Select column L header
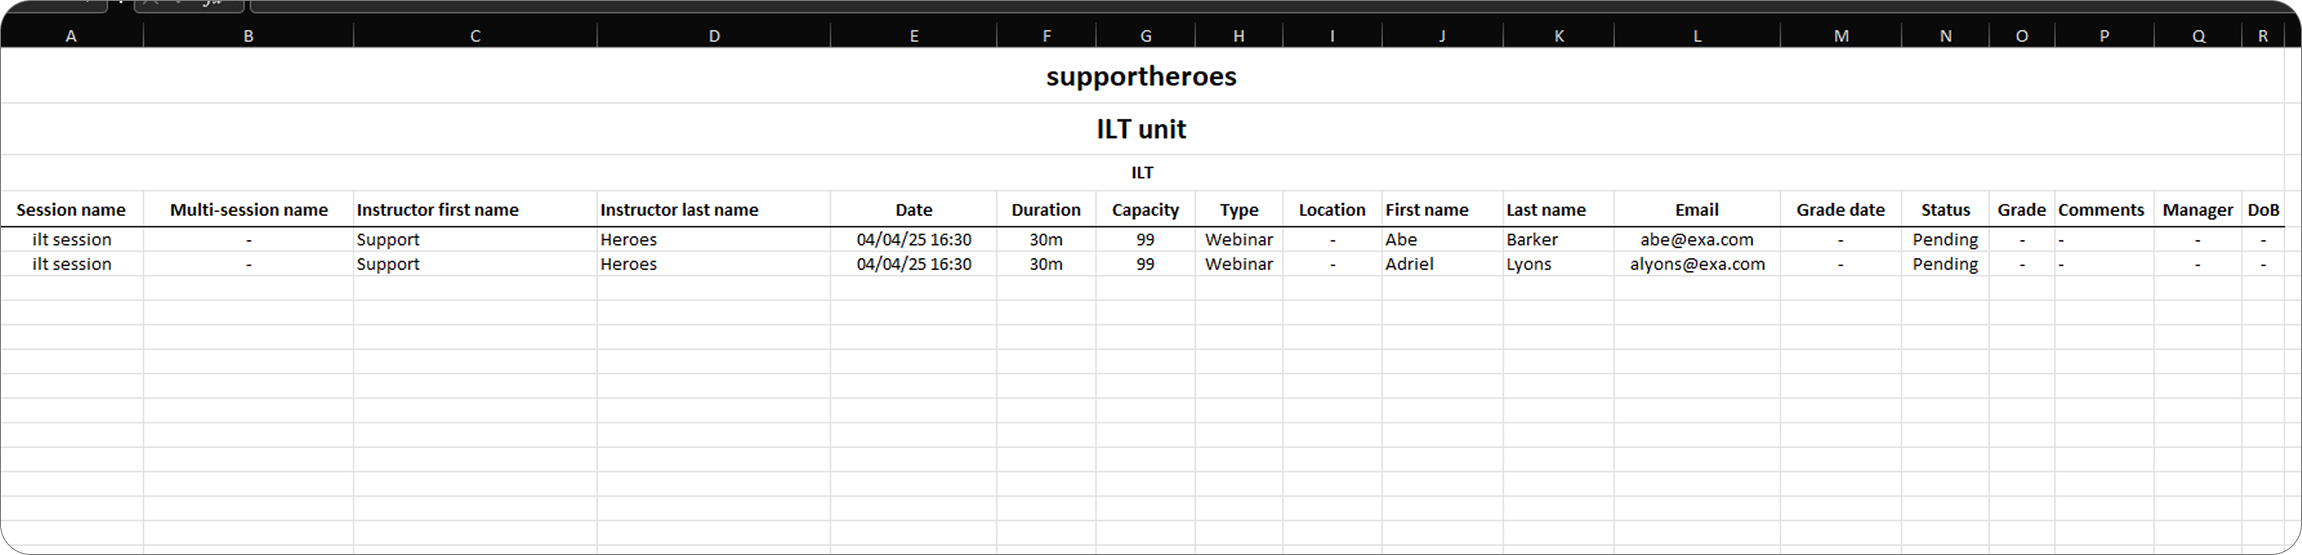Screen dimensions: 2302x555 coord(1697,36)
